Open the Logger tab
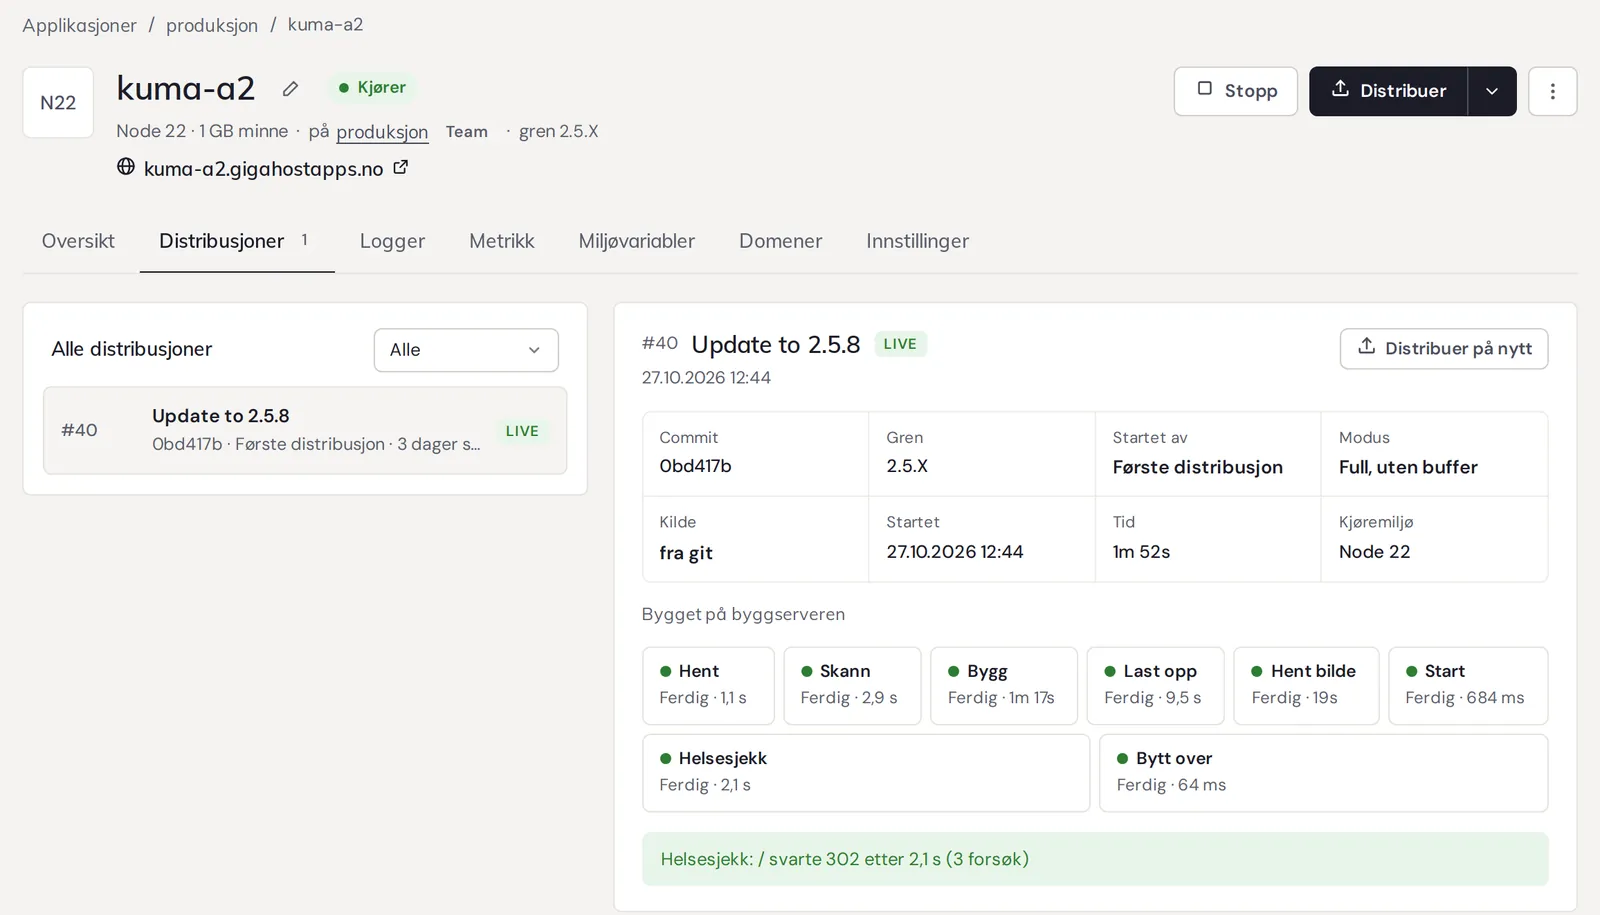 (x=392, y=241)
